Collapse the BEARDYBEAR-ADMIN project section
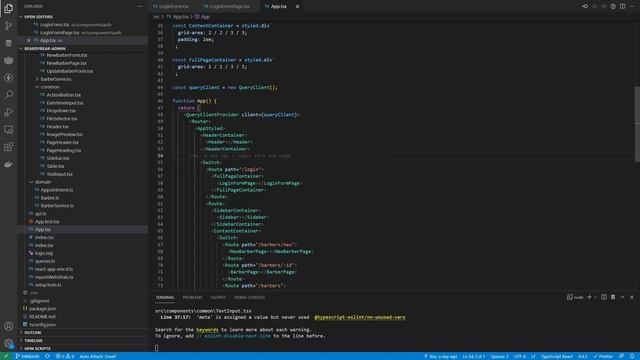Viewport: 640px width, 360px height. tap(44, 49)
